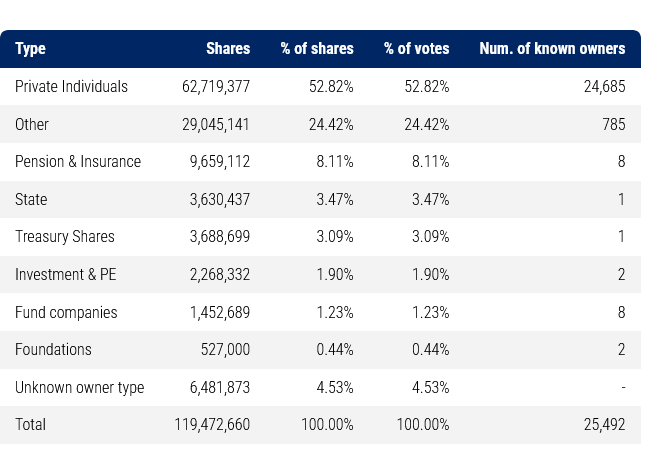Click the Other owner type row
The width and height of the screenshot is (668, 474).
[x=32, y=125]
